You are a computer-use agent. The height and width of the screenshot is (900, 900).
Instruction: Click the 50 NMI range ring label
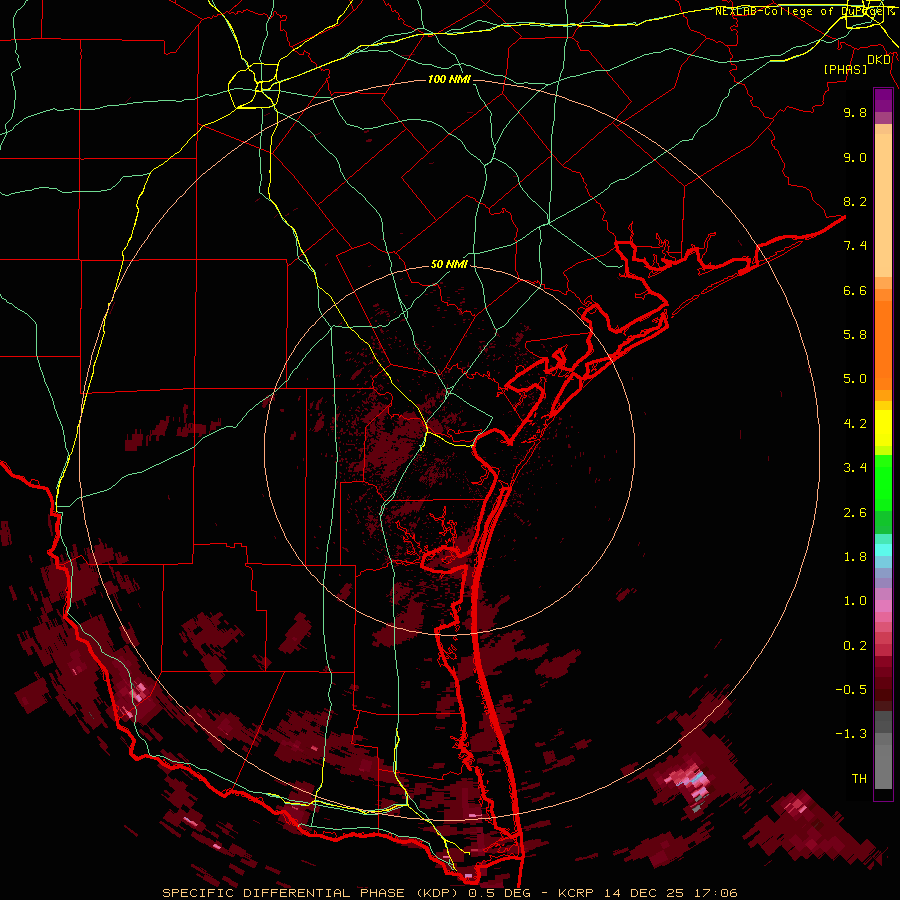(x=449, y=265)
